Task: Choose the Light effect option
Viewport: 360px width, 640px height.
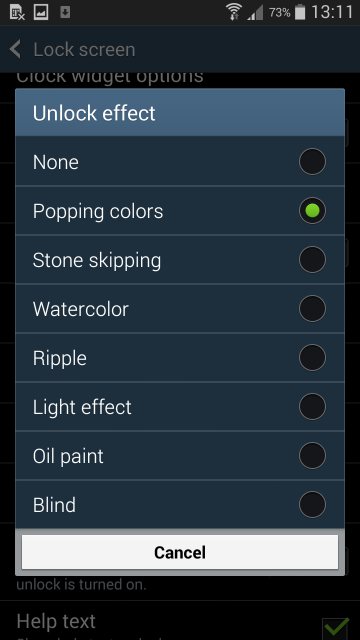Action: [x=180, y=407]
